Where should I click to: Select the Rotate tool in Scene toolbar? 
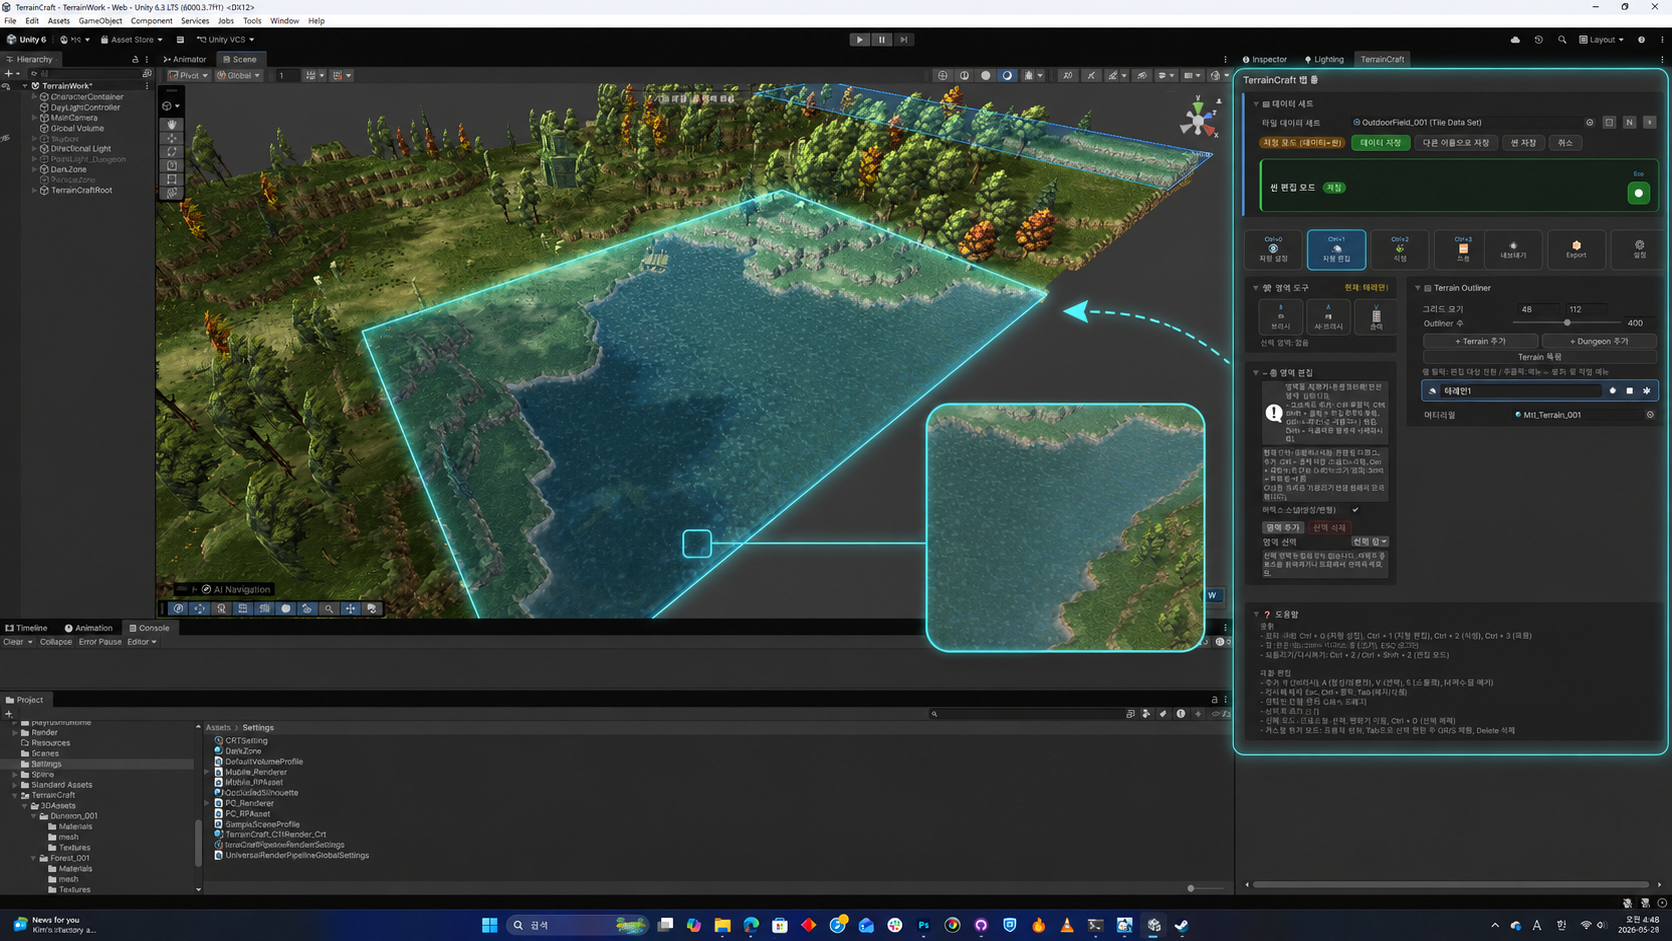coord(172,152)
